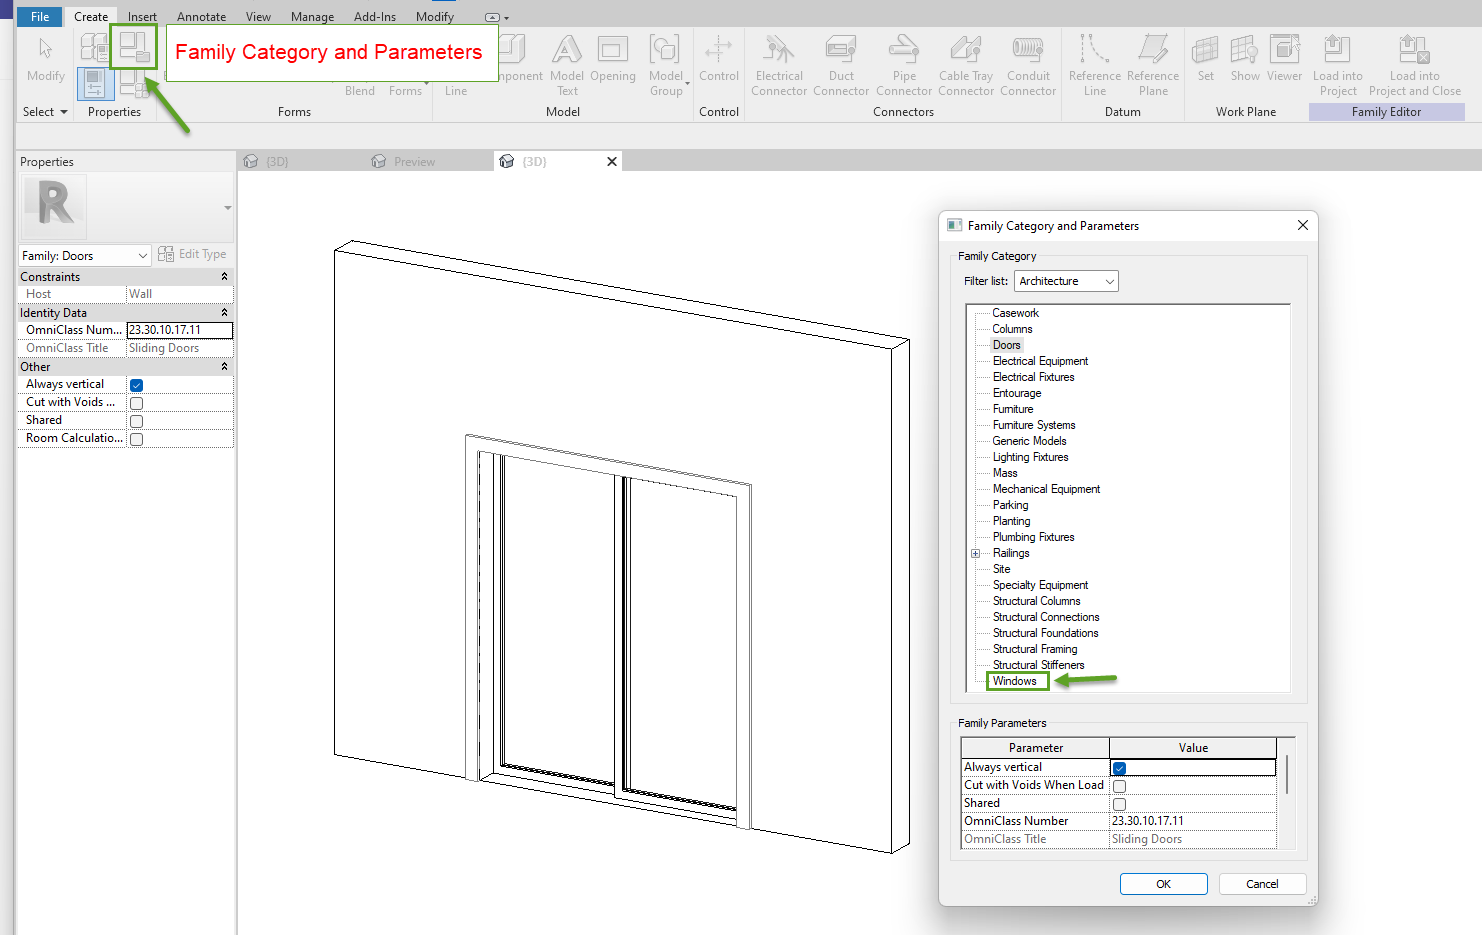Toggle Cut with Voids When Loaded in dialog
This screenshot has width=1482, height=935.
pos(1119,786)
